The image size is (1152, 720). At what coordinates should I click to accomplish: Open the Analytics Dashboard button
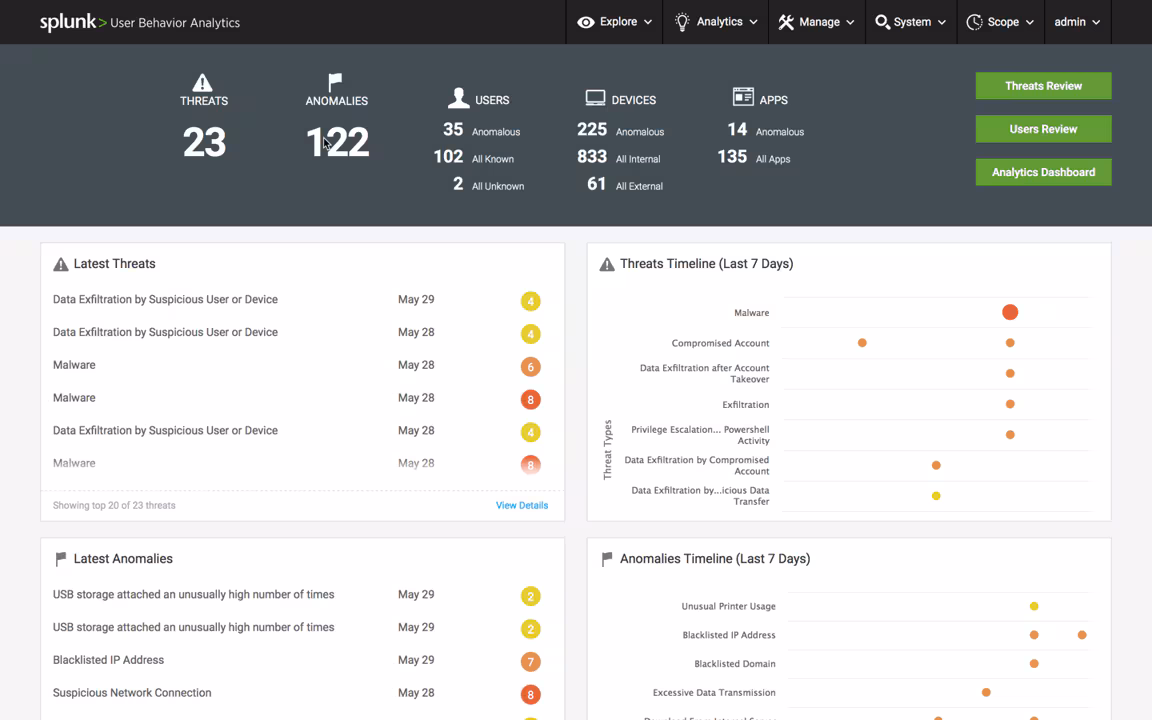point(1043,172)
